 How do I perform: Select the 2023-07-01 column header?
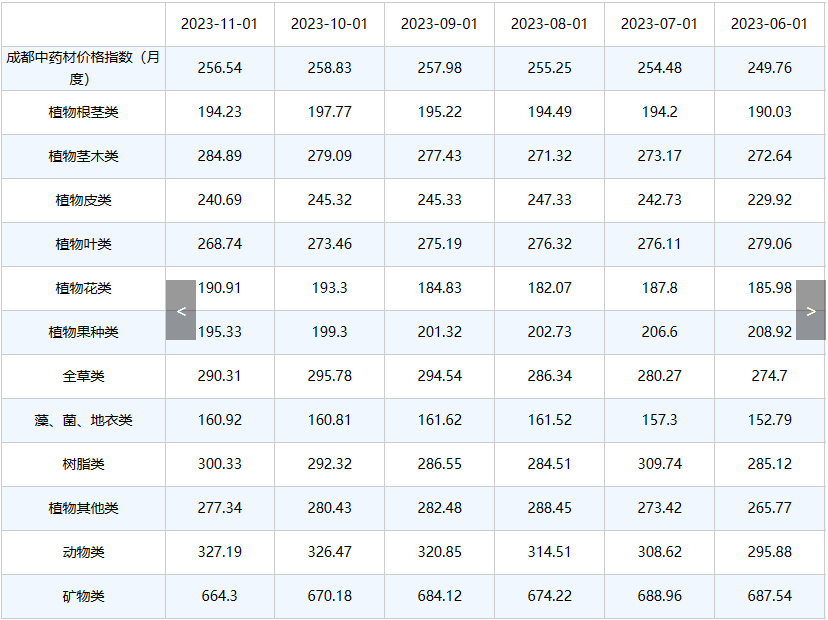point(659,24)
